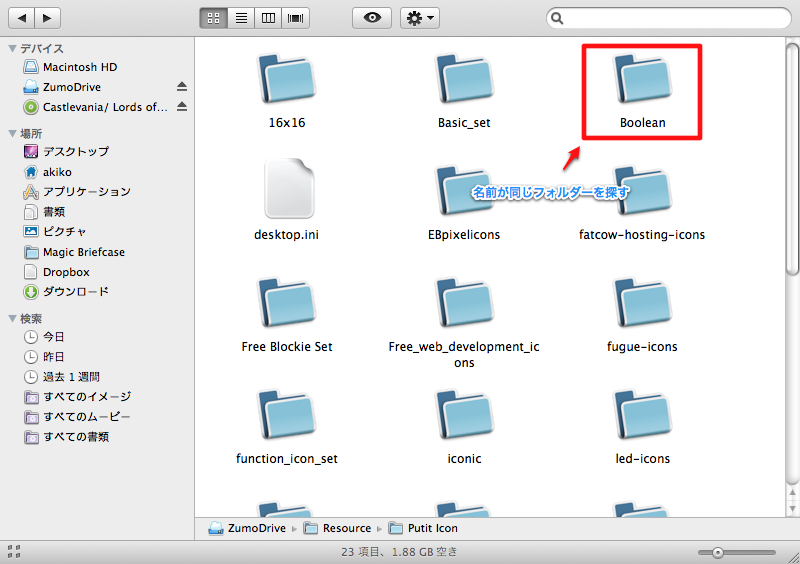This screenshot has width=800, height=564.
Task: Select the iconic folder icon
Action: point(464,415)
